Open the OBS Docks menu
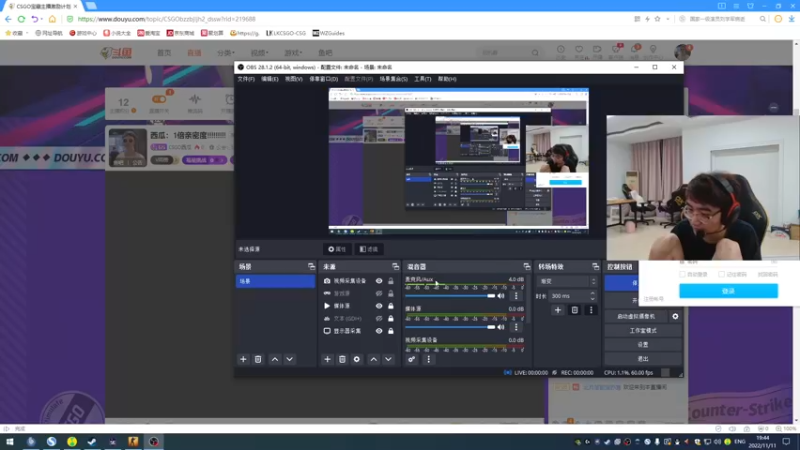 (323, 79)
